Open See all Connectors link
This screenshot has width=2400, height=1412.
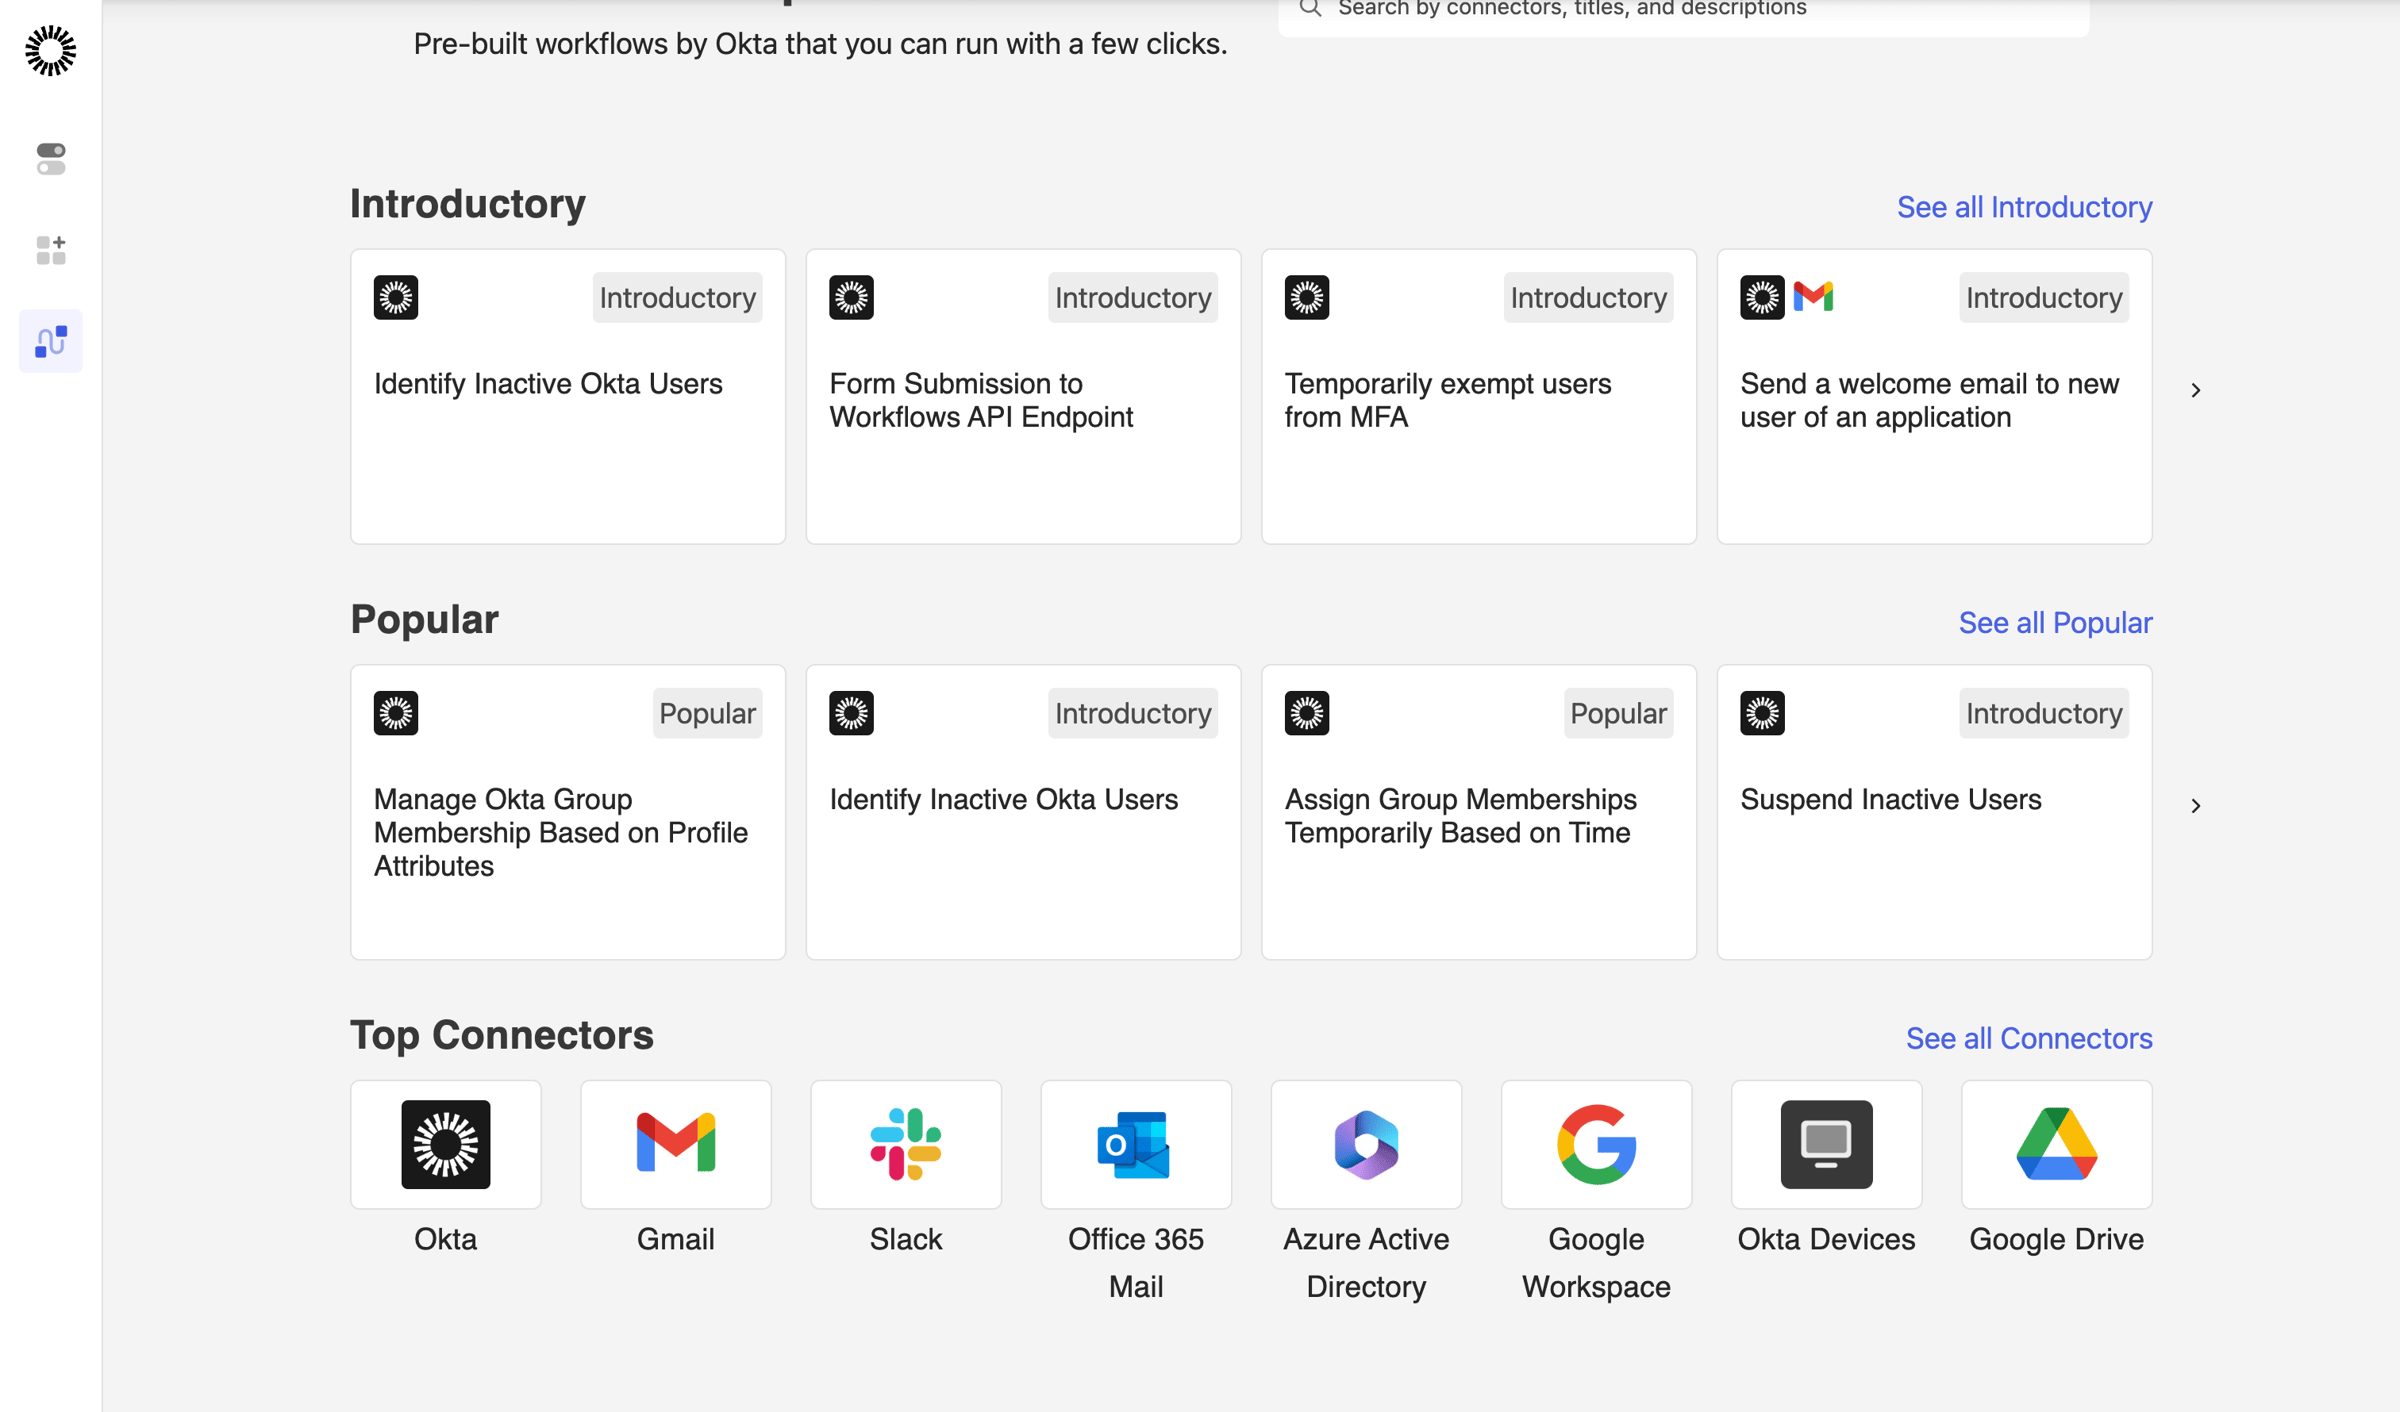click(2029, 1038)
